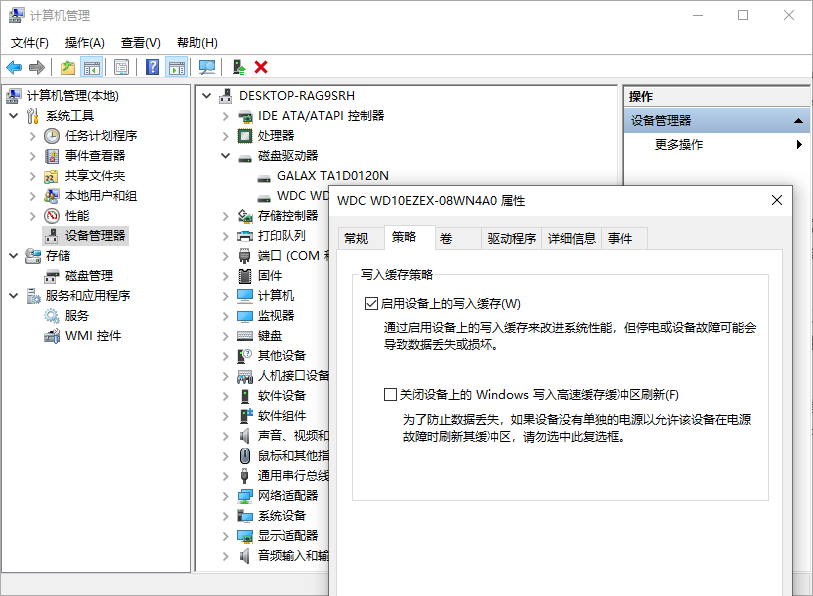Click 计算机管理(本地) root node
Screen dimensions: 813x596
tap(73, 96)
